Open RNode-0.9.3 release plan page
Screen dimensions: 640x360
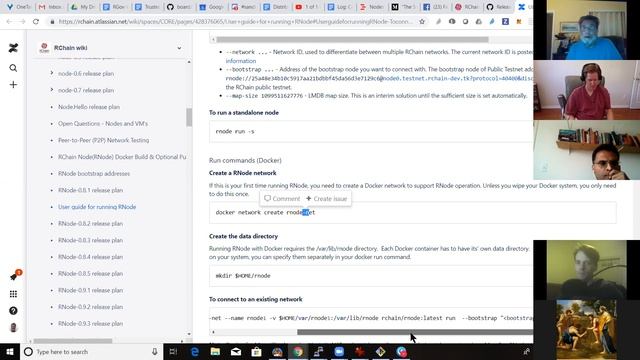[91, 324]
